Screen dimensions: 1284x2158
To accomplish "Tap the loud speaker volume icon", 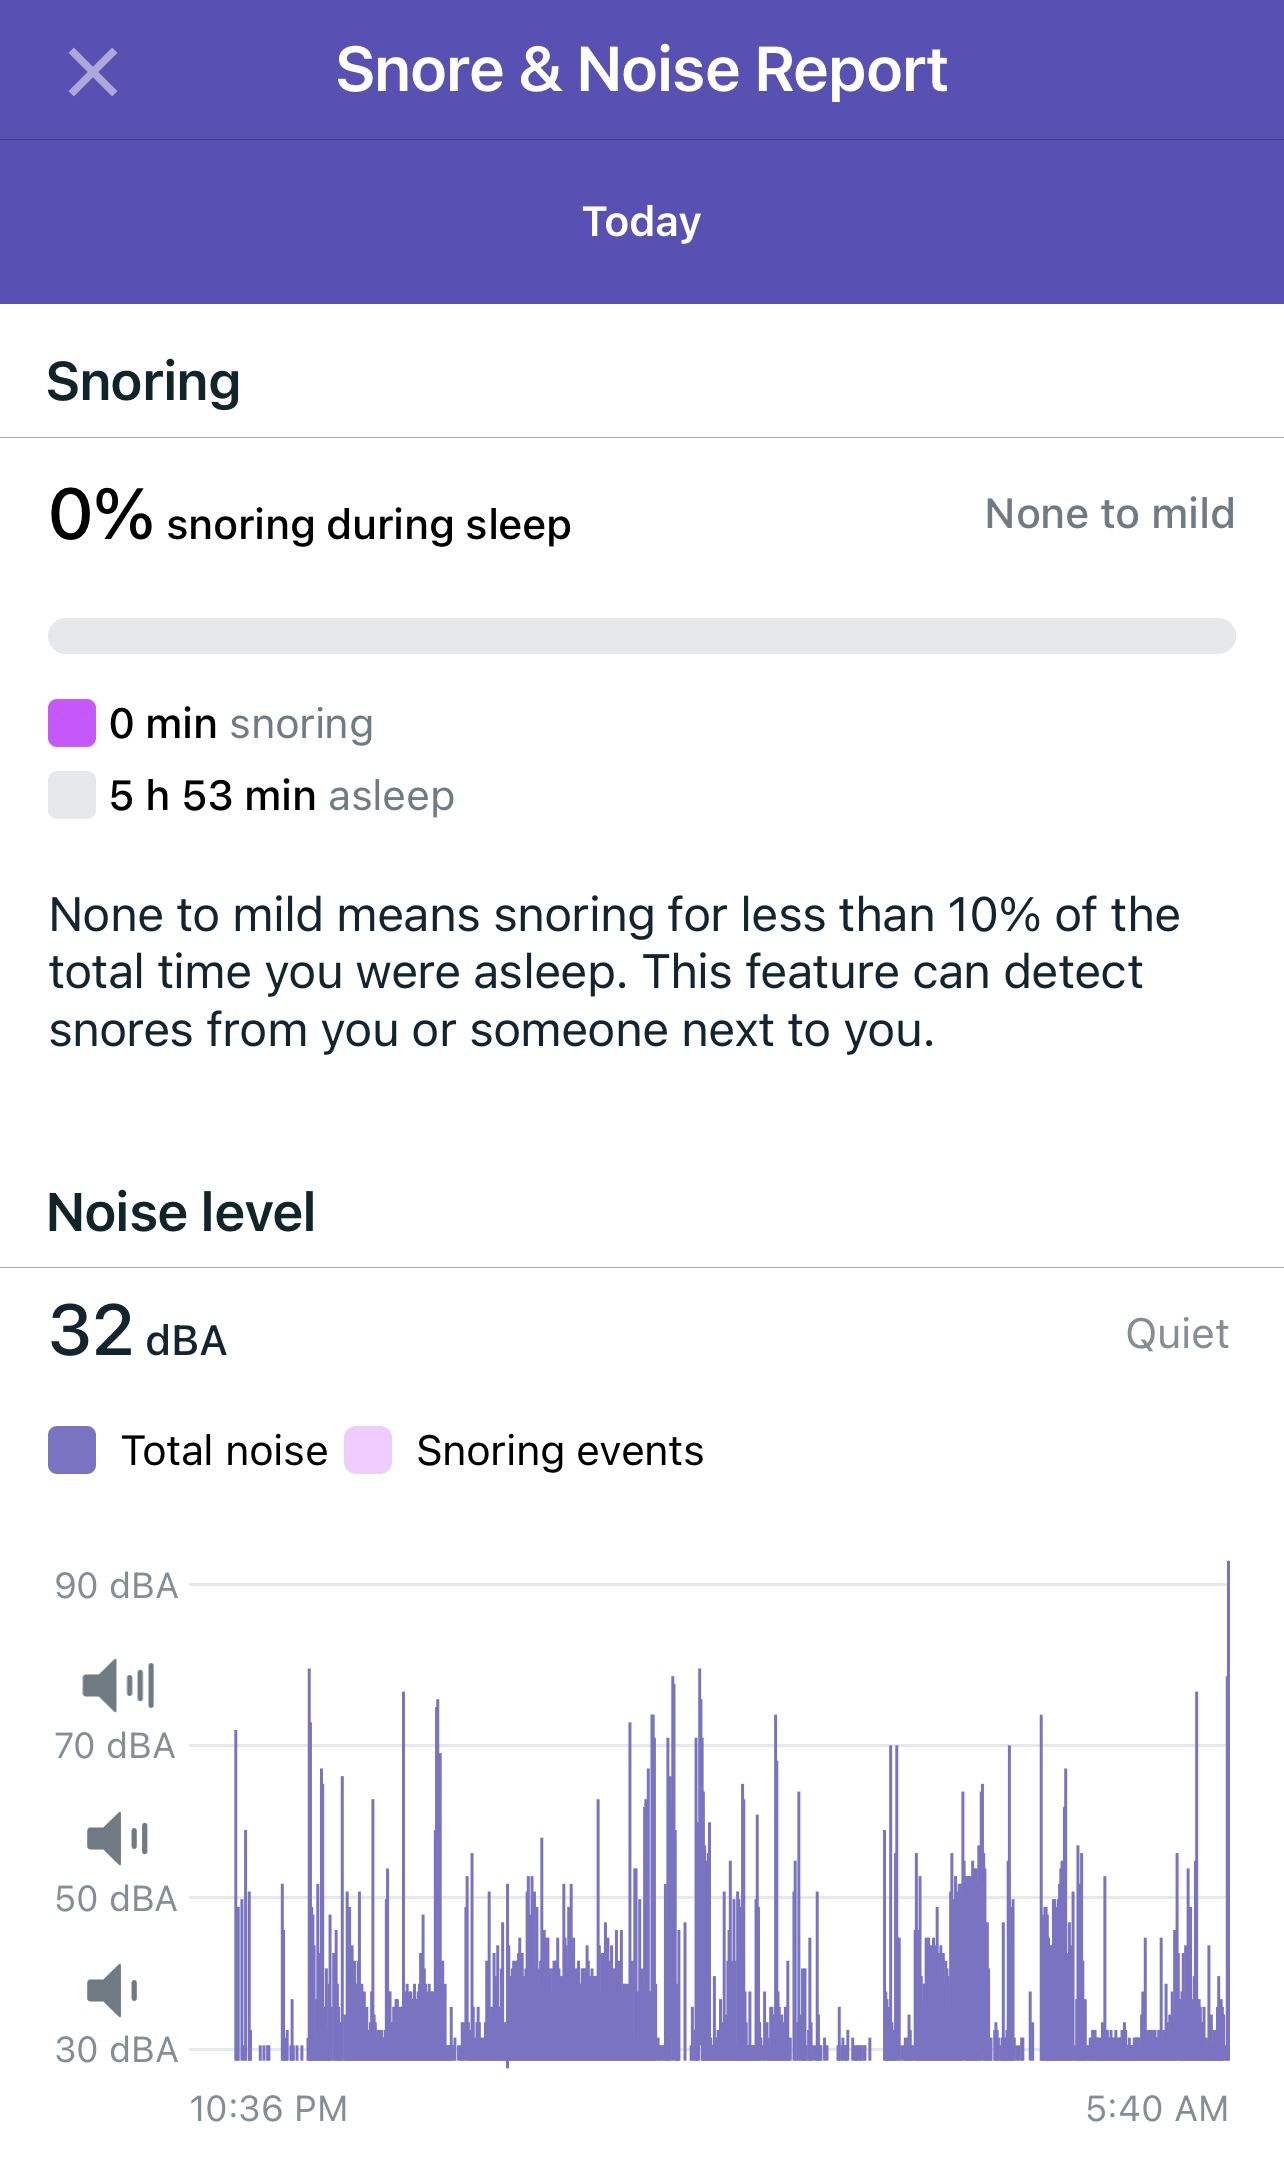I will coord(118,1685).
